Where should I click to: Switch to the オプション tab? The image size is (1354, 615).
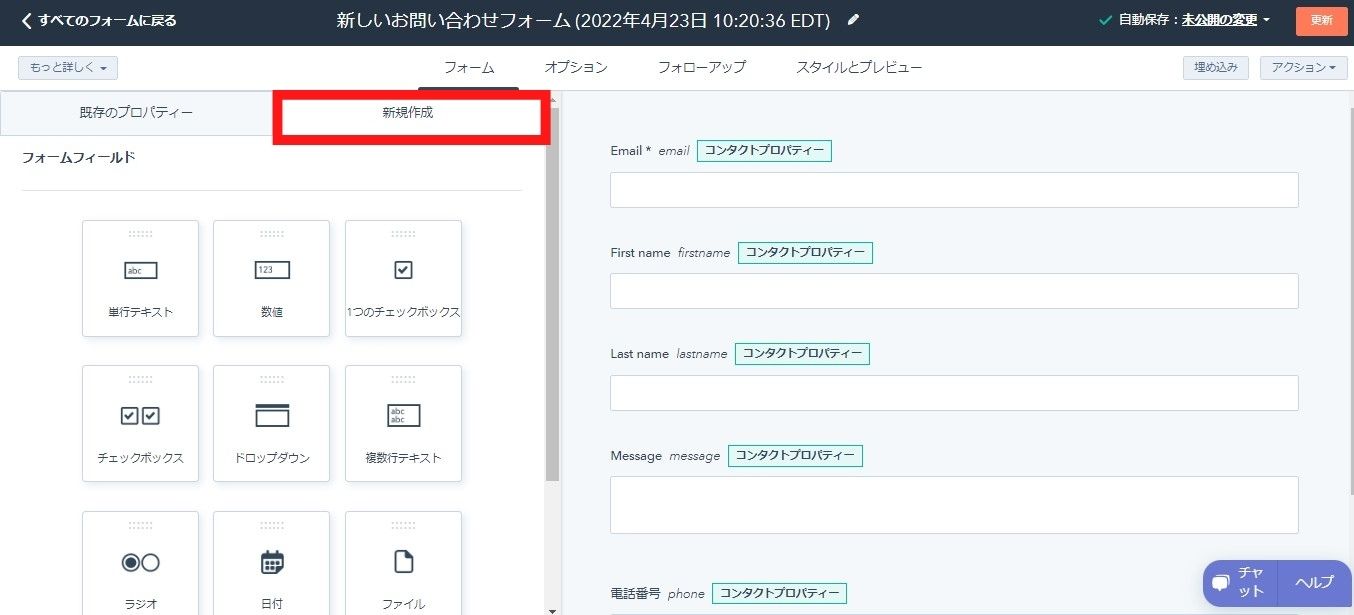575,68
